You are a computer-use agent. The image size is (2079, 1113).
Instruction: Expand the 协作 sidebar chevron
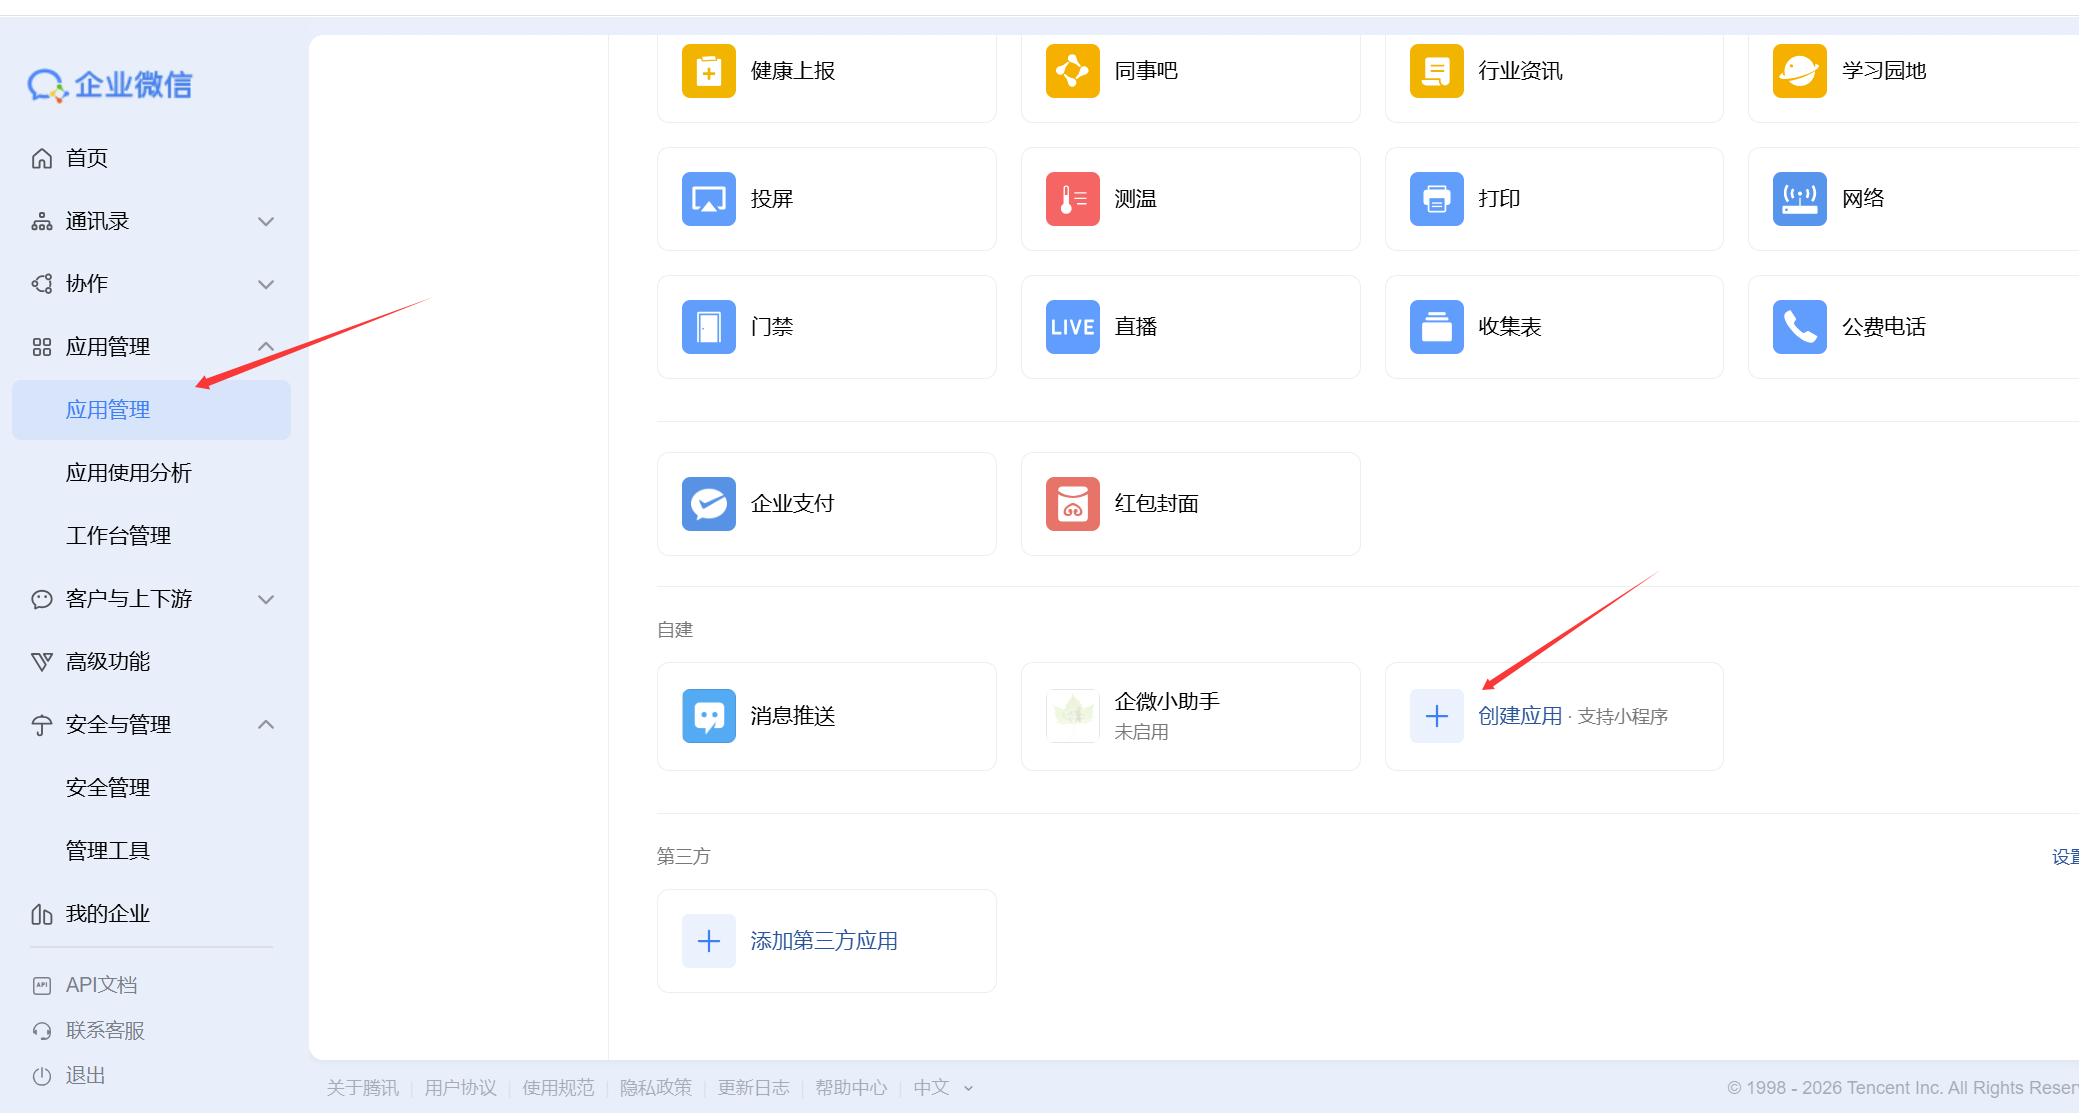pos(266,284)
